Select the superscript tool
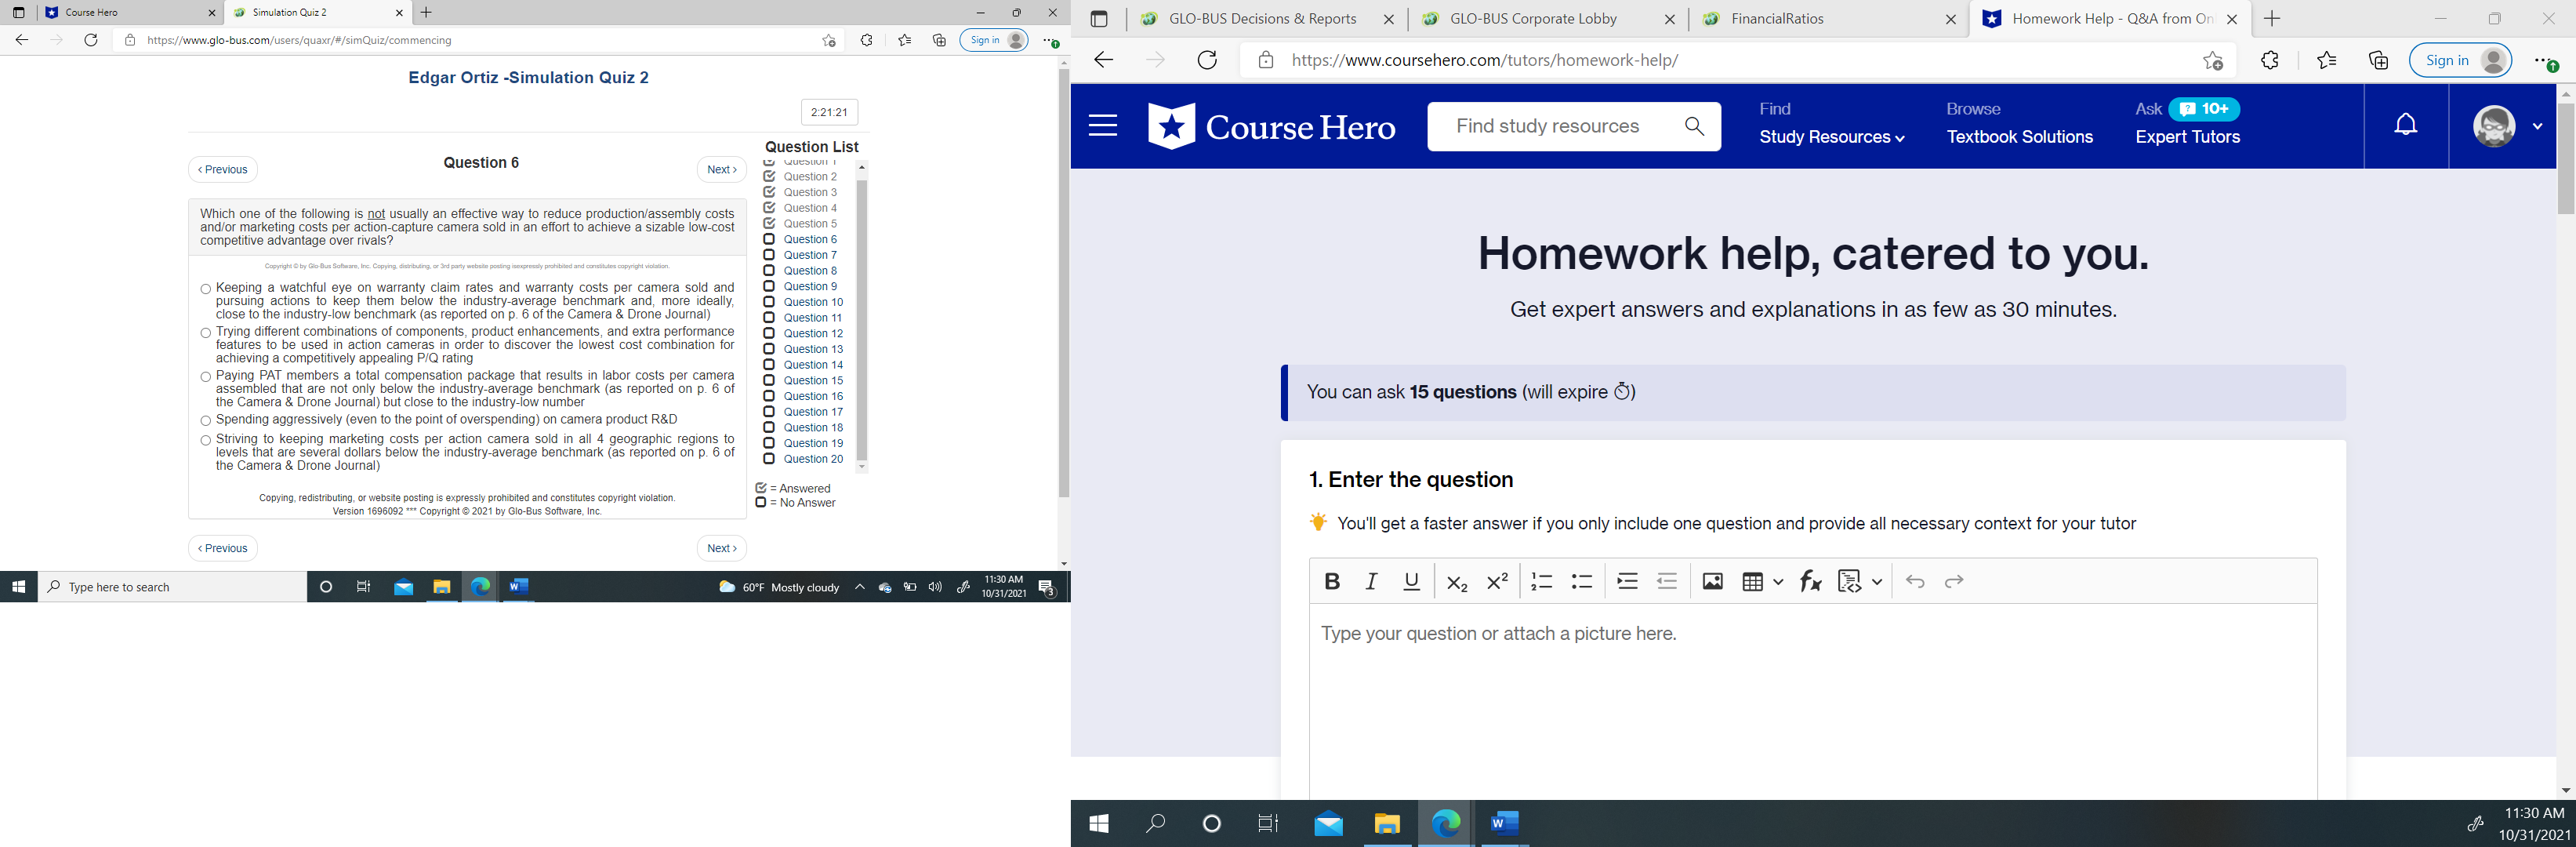 (x=1496, y=581)
